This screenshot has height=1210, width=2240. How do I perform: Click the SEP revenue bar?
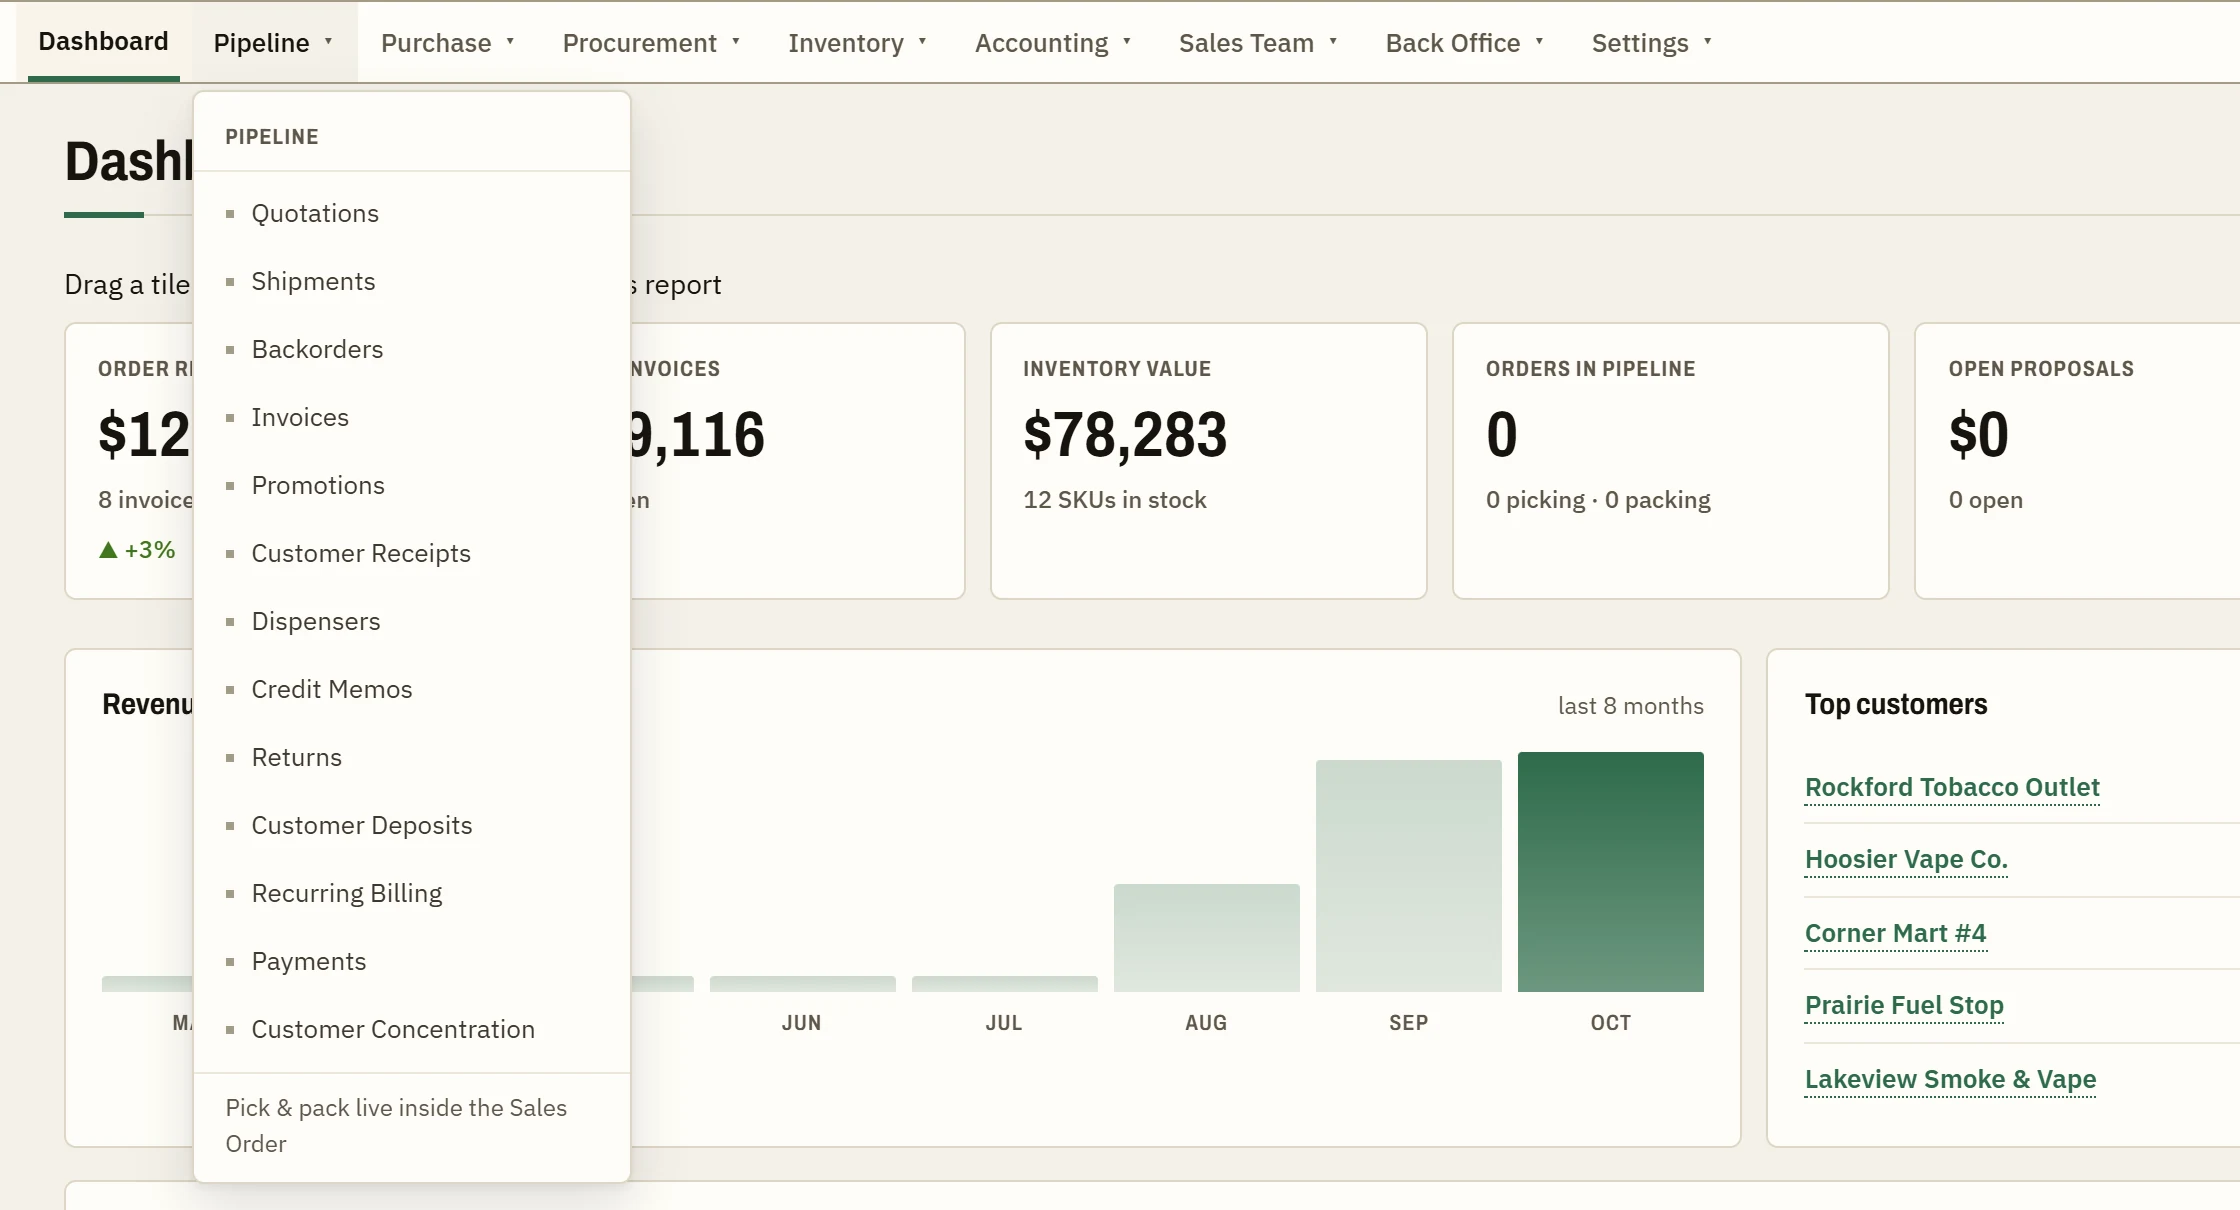(1408, 876)
